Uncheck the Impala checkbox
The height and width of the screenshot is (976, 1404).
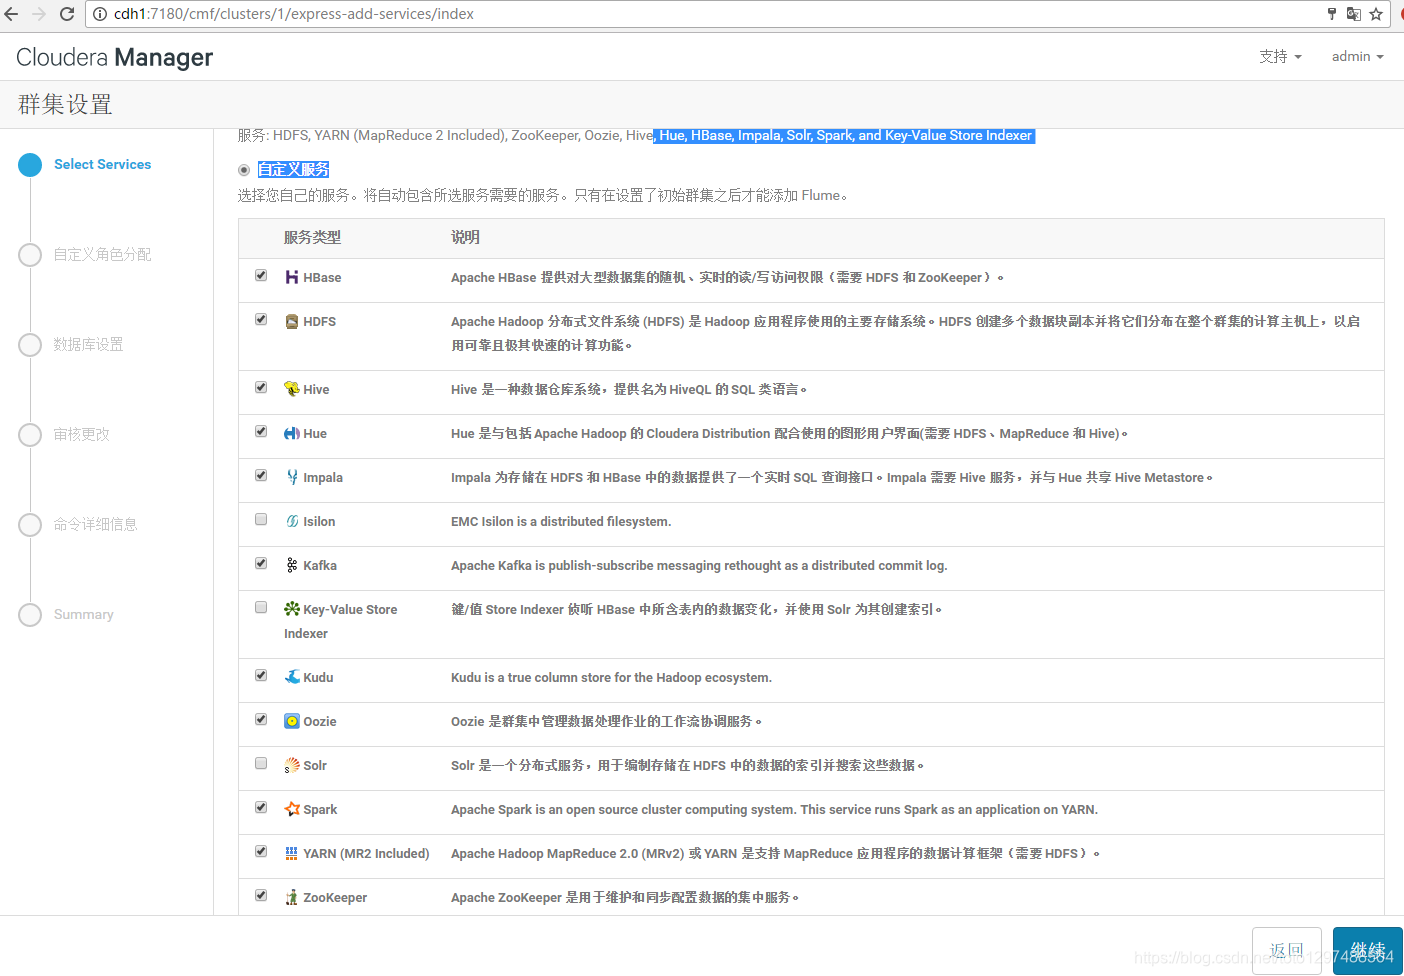261,475
